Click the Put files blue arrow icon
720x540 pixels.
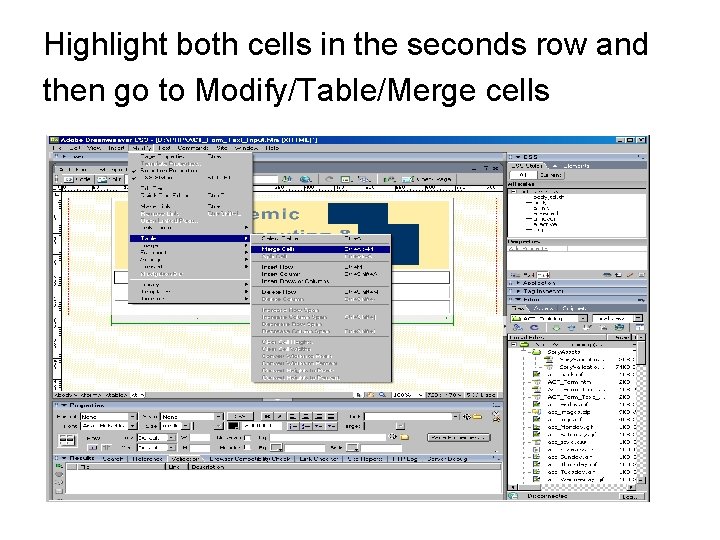pyautogui.click(x=572, y=327)
